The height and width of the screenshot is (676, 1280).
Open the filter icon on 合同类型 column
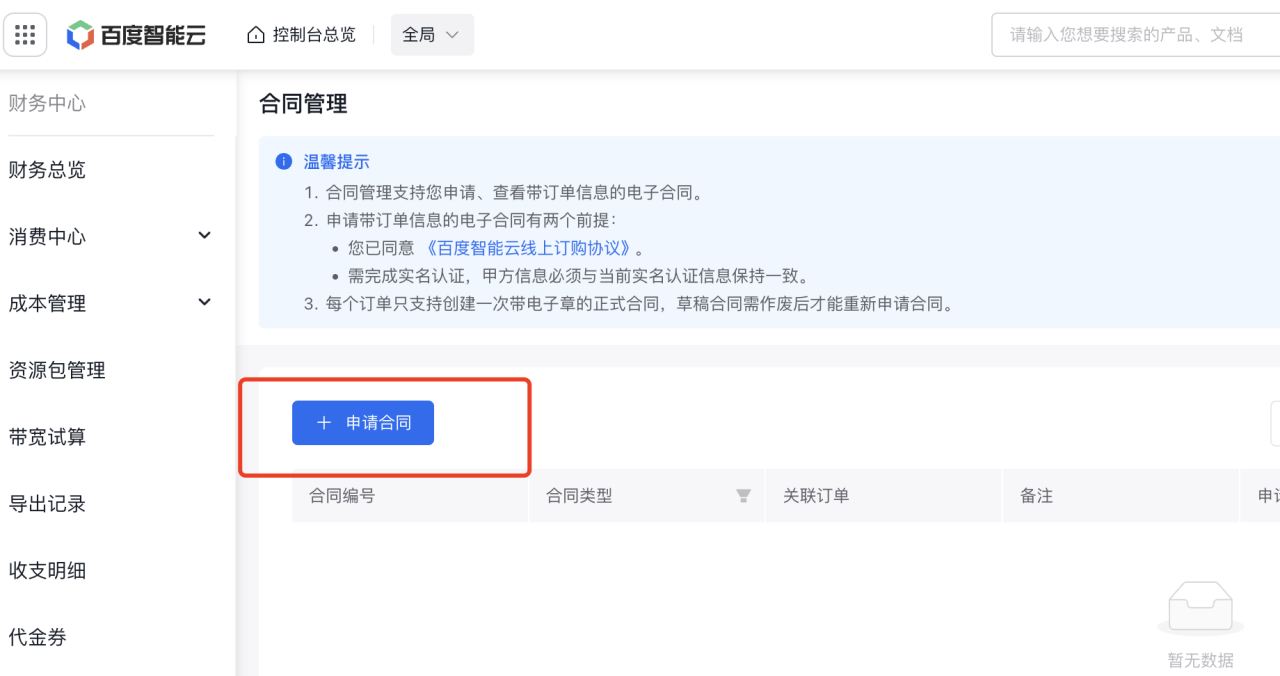point(742,495)
